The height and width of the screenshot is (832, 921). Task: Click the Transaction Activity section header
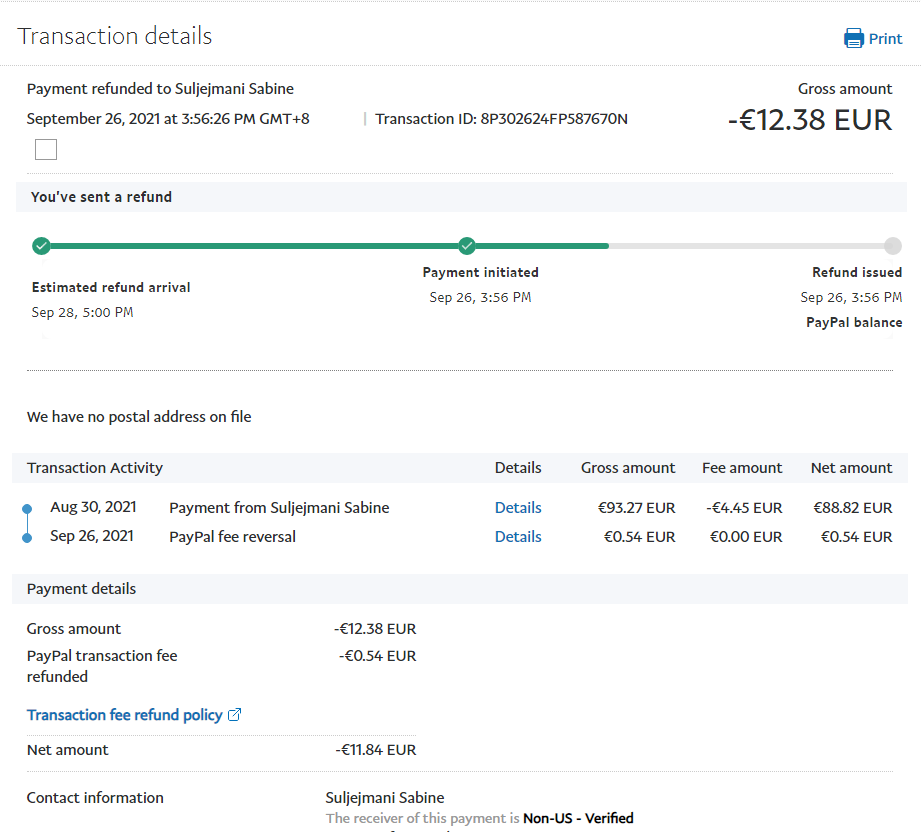pos(95,468)
